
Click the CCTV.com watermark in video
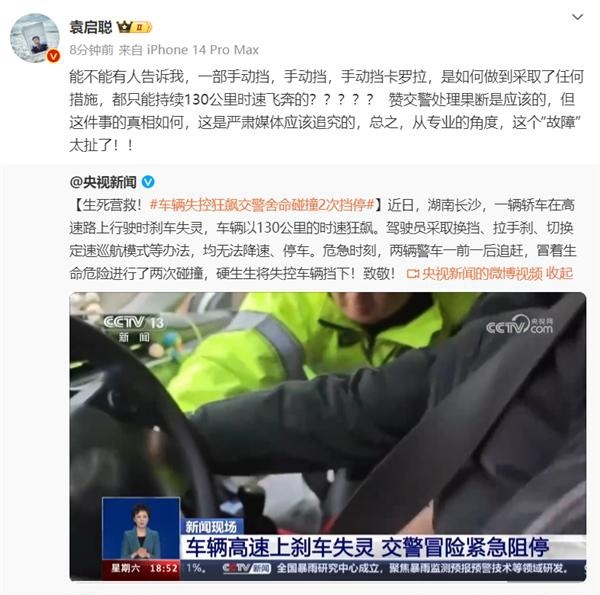click(520, 324)
